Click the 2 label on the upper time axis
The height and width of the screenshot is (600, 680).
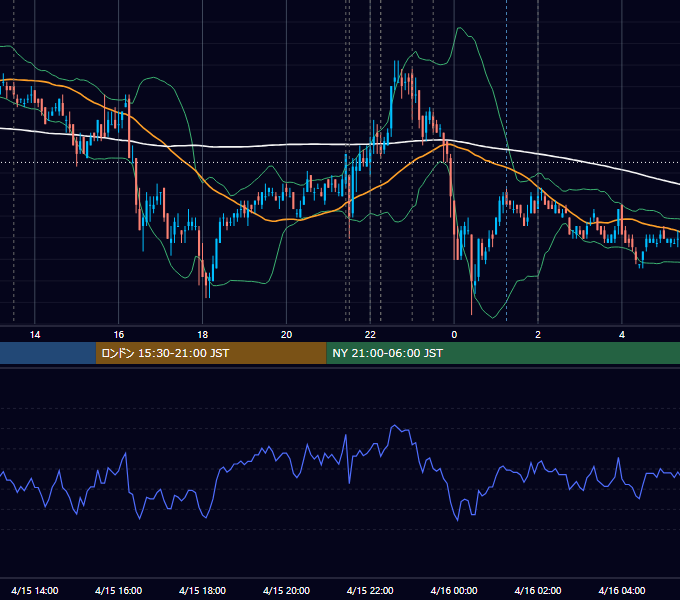point(538,335)
